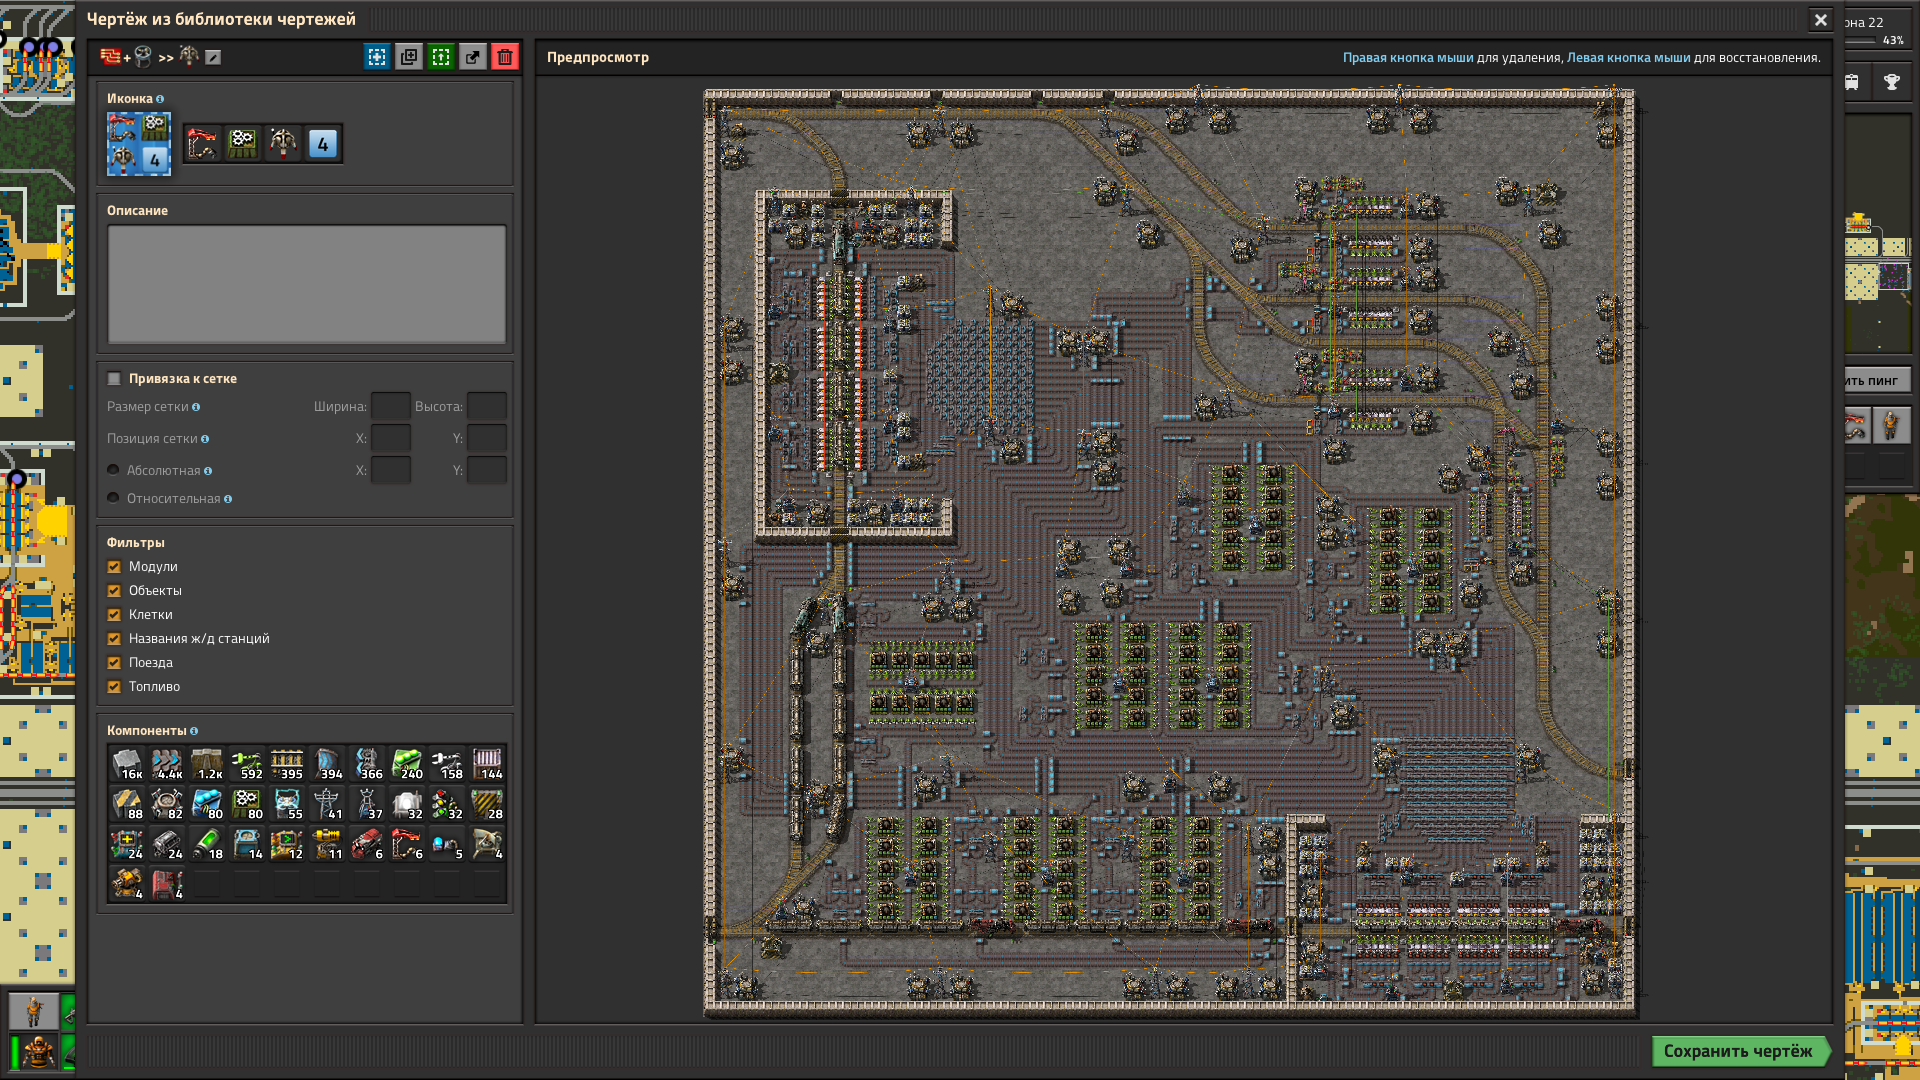Click the transport belt component with 4.4к
This screenshot has width=1920, height=1080.
pyautogui.click(x=167, y=764)
